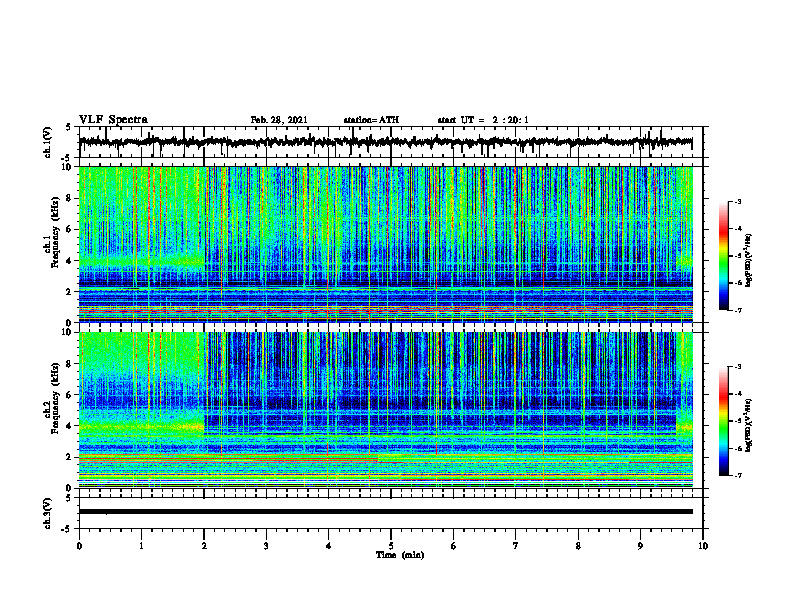Click the ch.1 color bar log(PSD) label
This screenshot has width=792, height=612.
pos(748,261)
